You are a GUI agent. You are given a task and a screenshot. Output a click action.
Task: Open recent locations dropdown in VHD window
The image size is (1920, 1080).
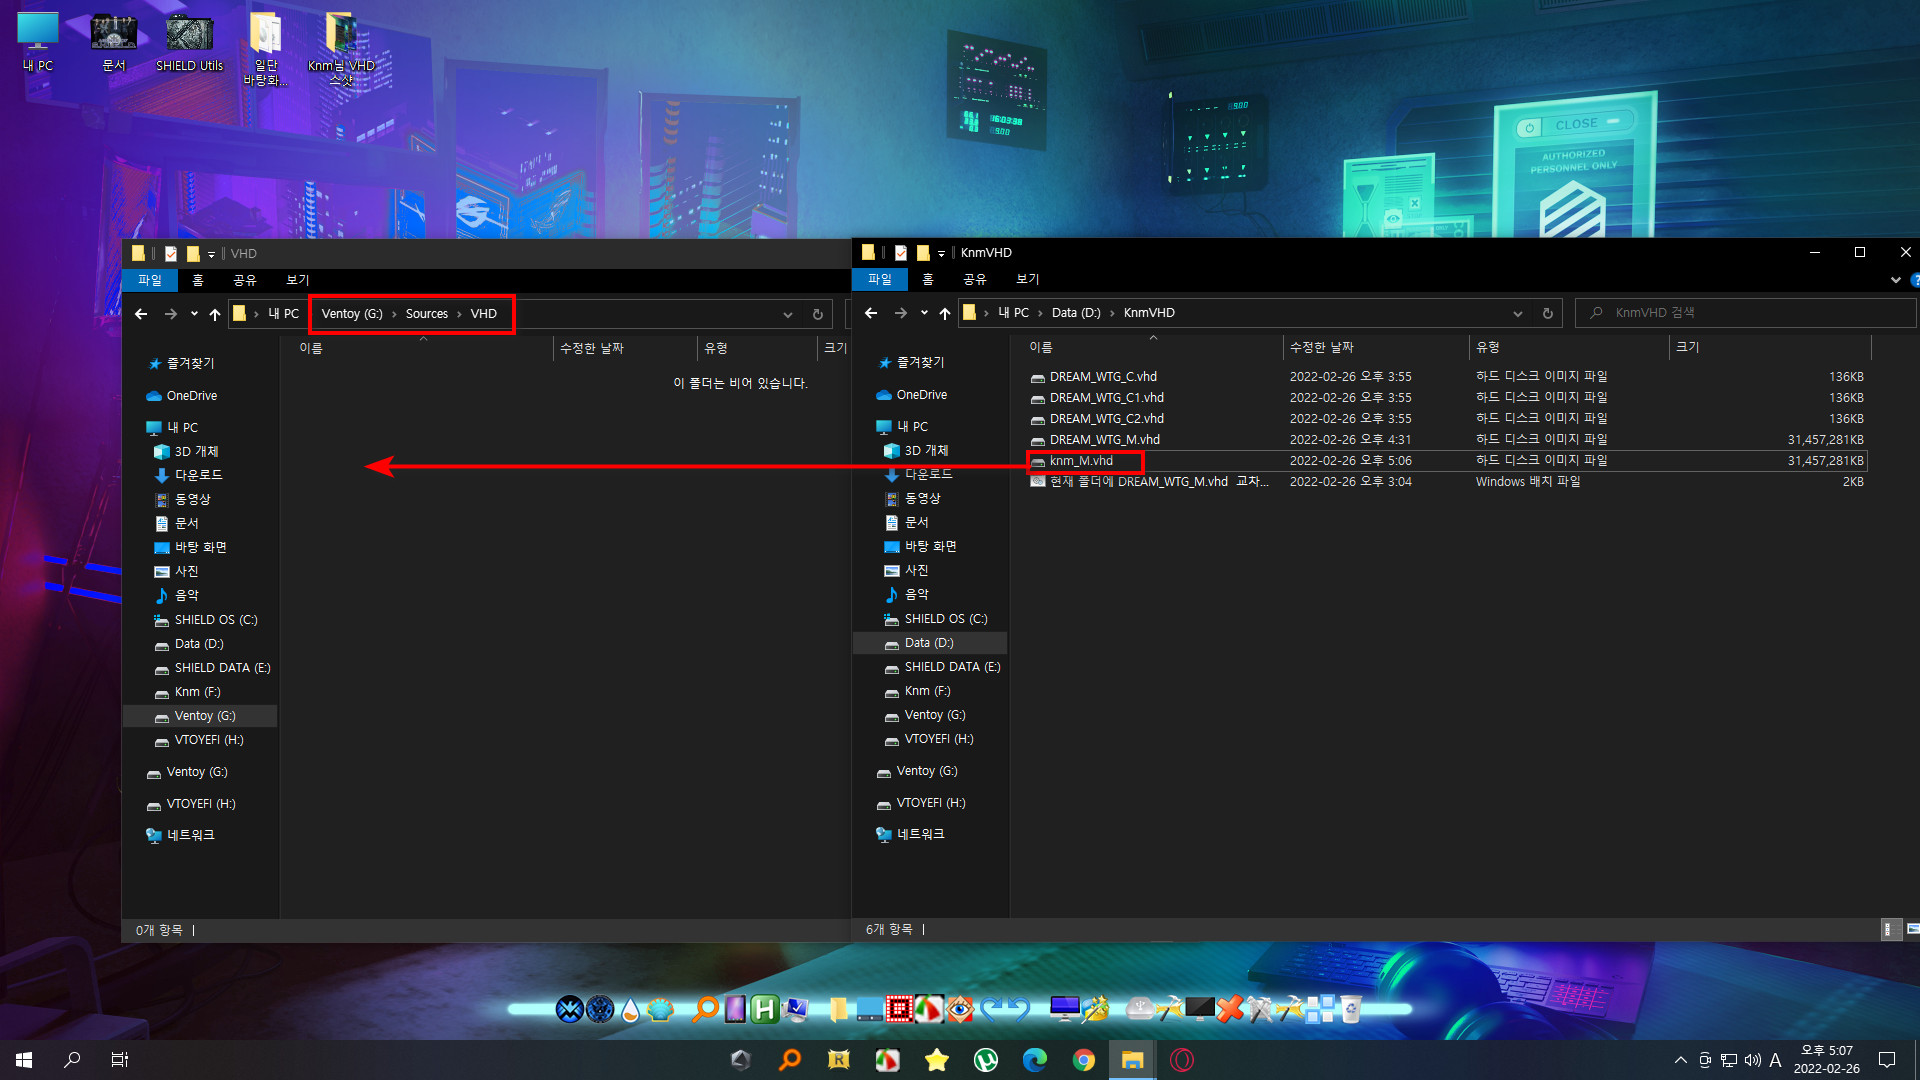point(194,314)
